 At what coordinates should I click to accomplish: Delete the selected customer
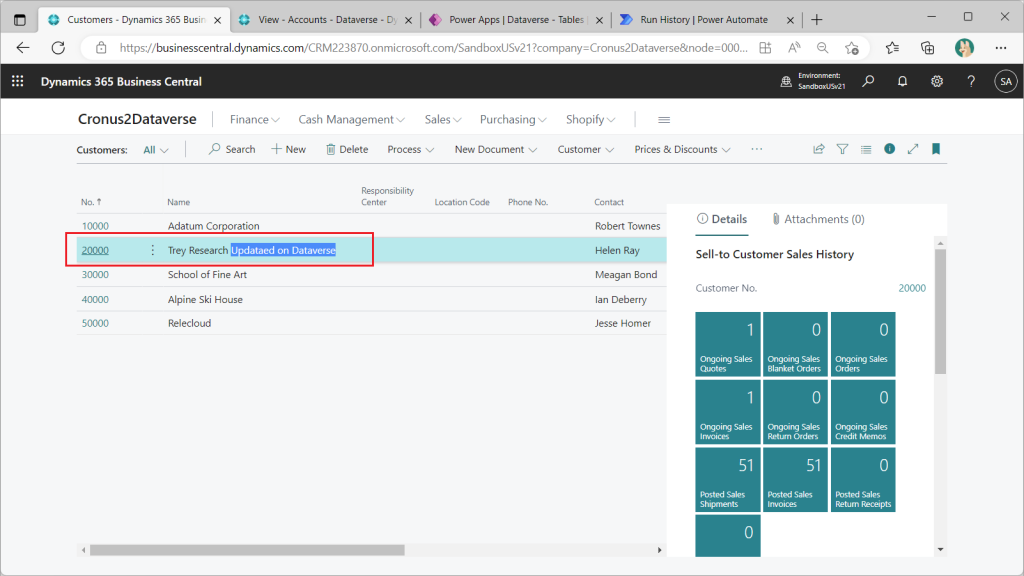pos(347,150)
